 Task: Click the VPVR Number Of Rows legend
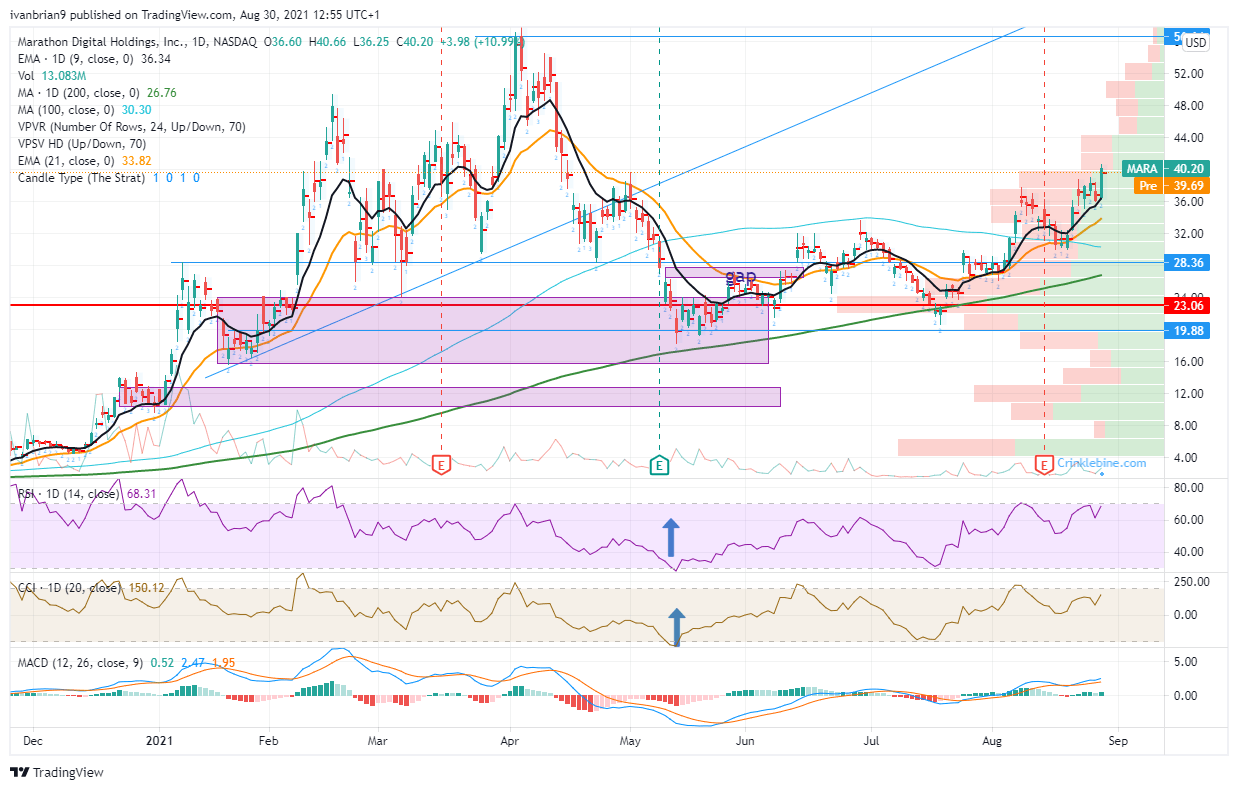[x=131, y=127]
